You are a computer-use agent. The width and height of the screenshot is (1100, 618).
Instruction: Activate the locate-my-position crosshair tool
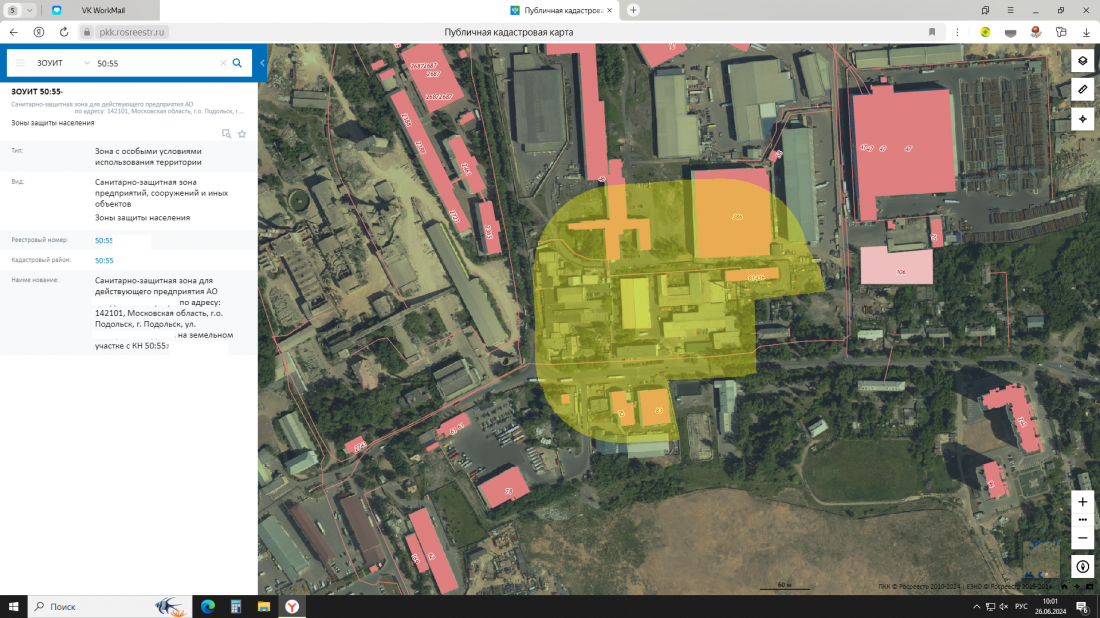pos(1082,119)
